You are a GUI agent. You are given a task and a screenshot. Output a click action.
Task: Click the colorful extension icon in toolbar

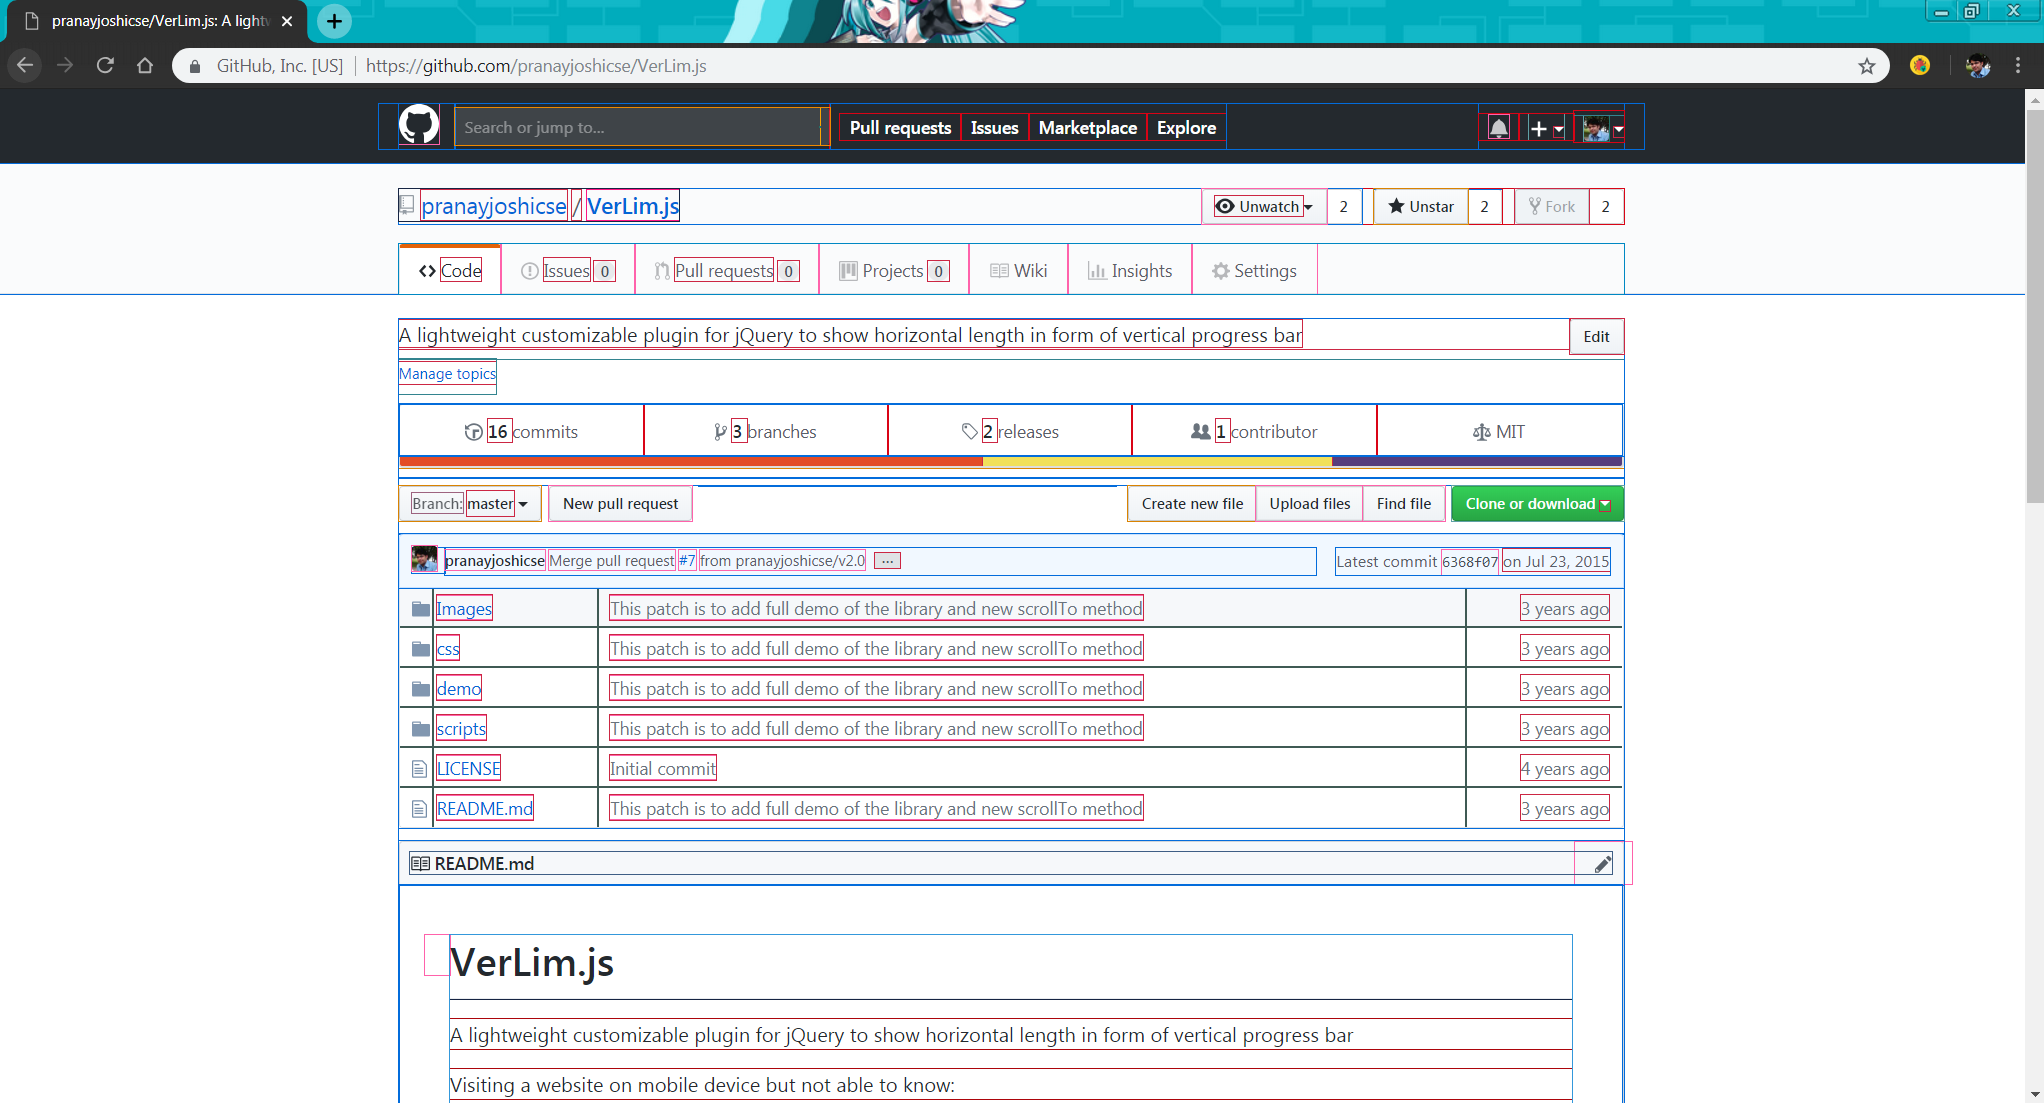click(x=1919, y=66)
